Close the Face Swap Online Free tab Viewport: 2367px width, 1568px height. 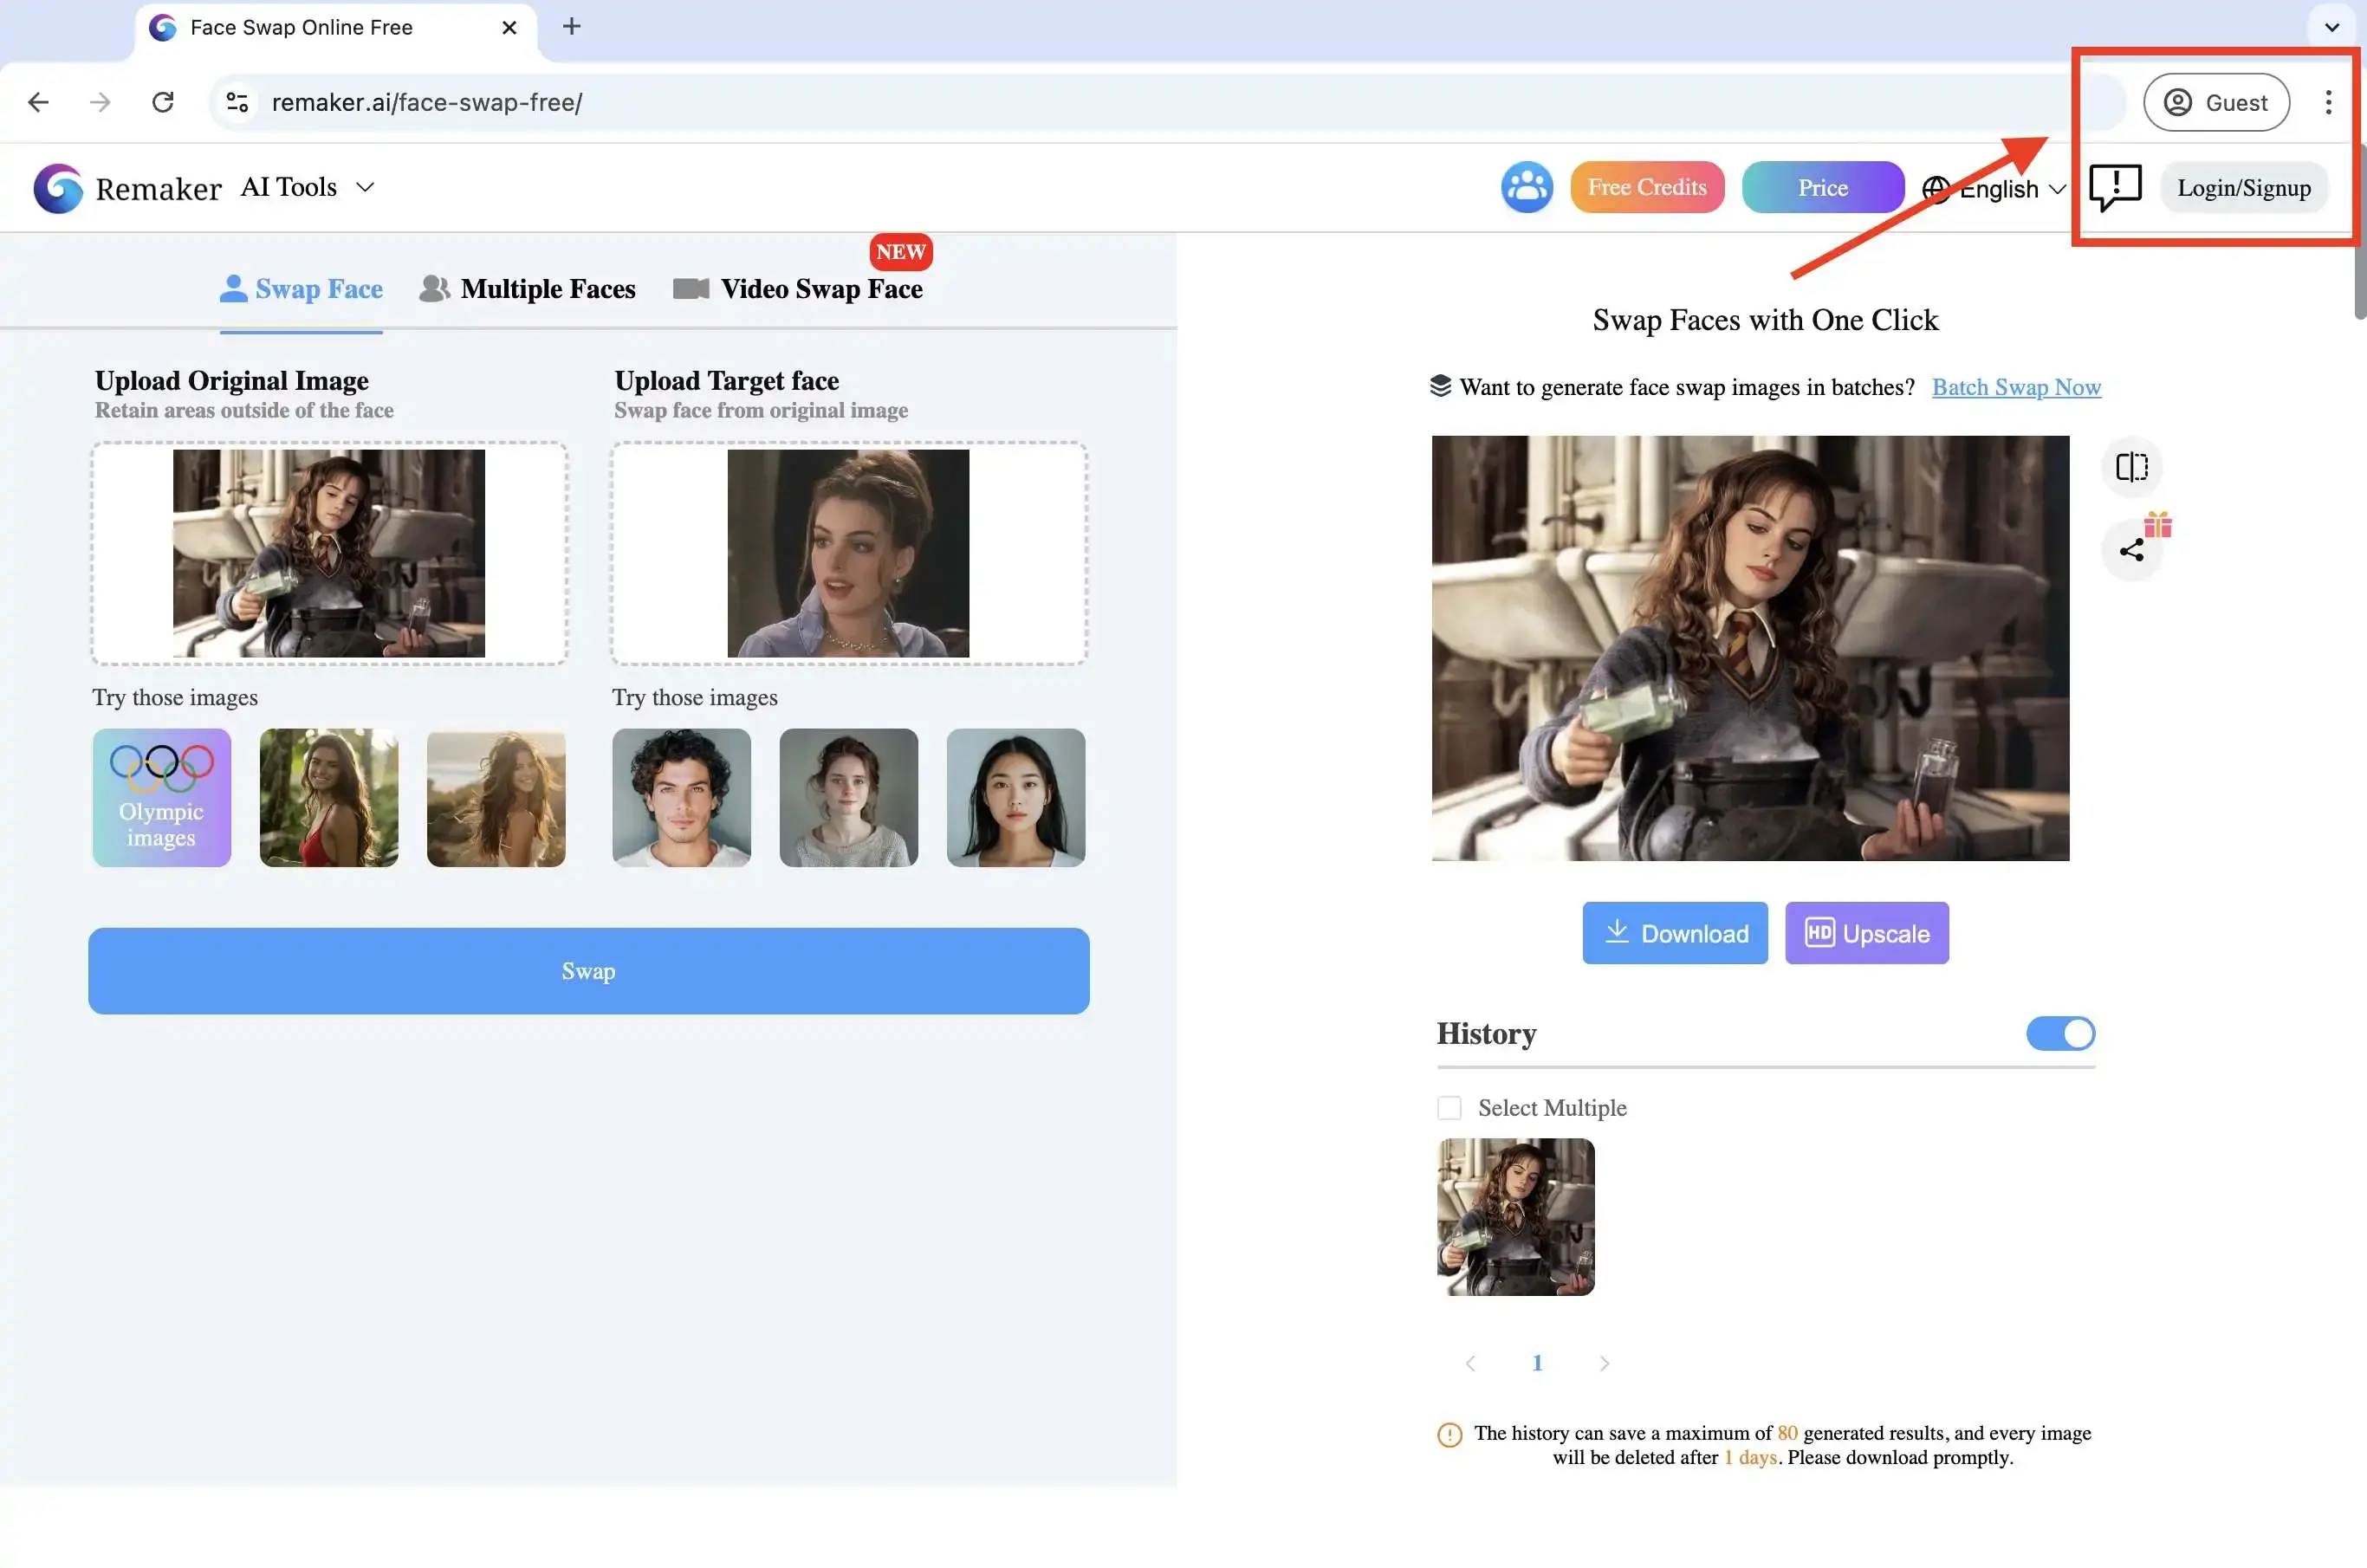[509, 27]
